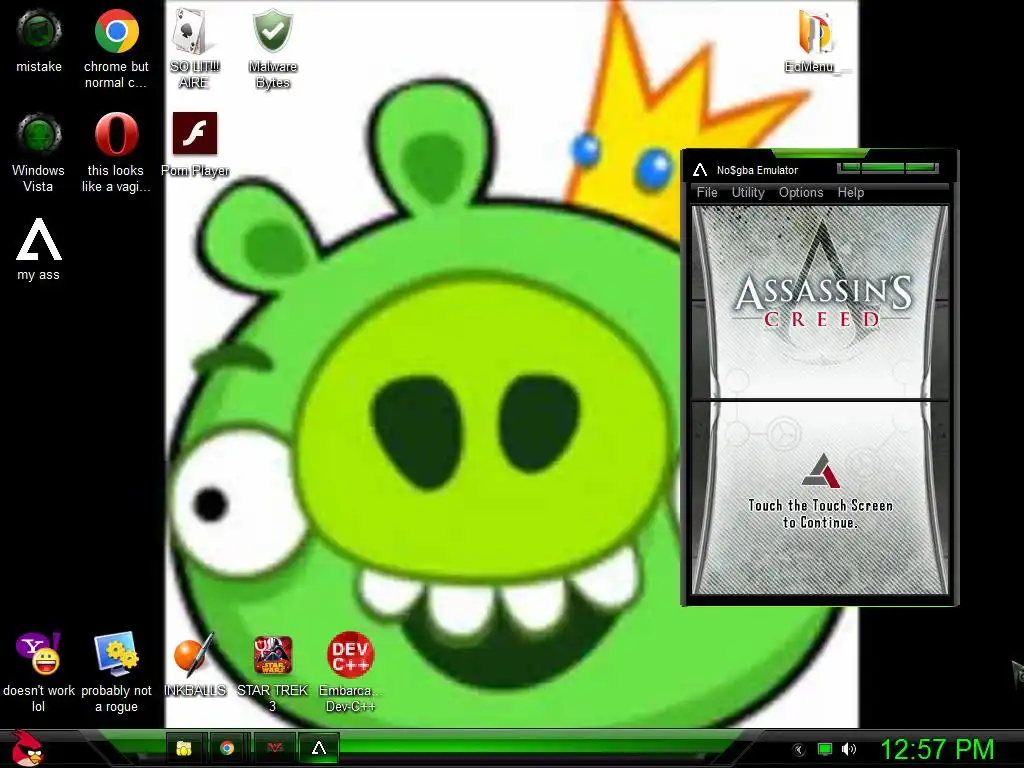Click the red winged logo taskbar button
The height and width of the screenshot is (768, 1024).
point(275,748)
